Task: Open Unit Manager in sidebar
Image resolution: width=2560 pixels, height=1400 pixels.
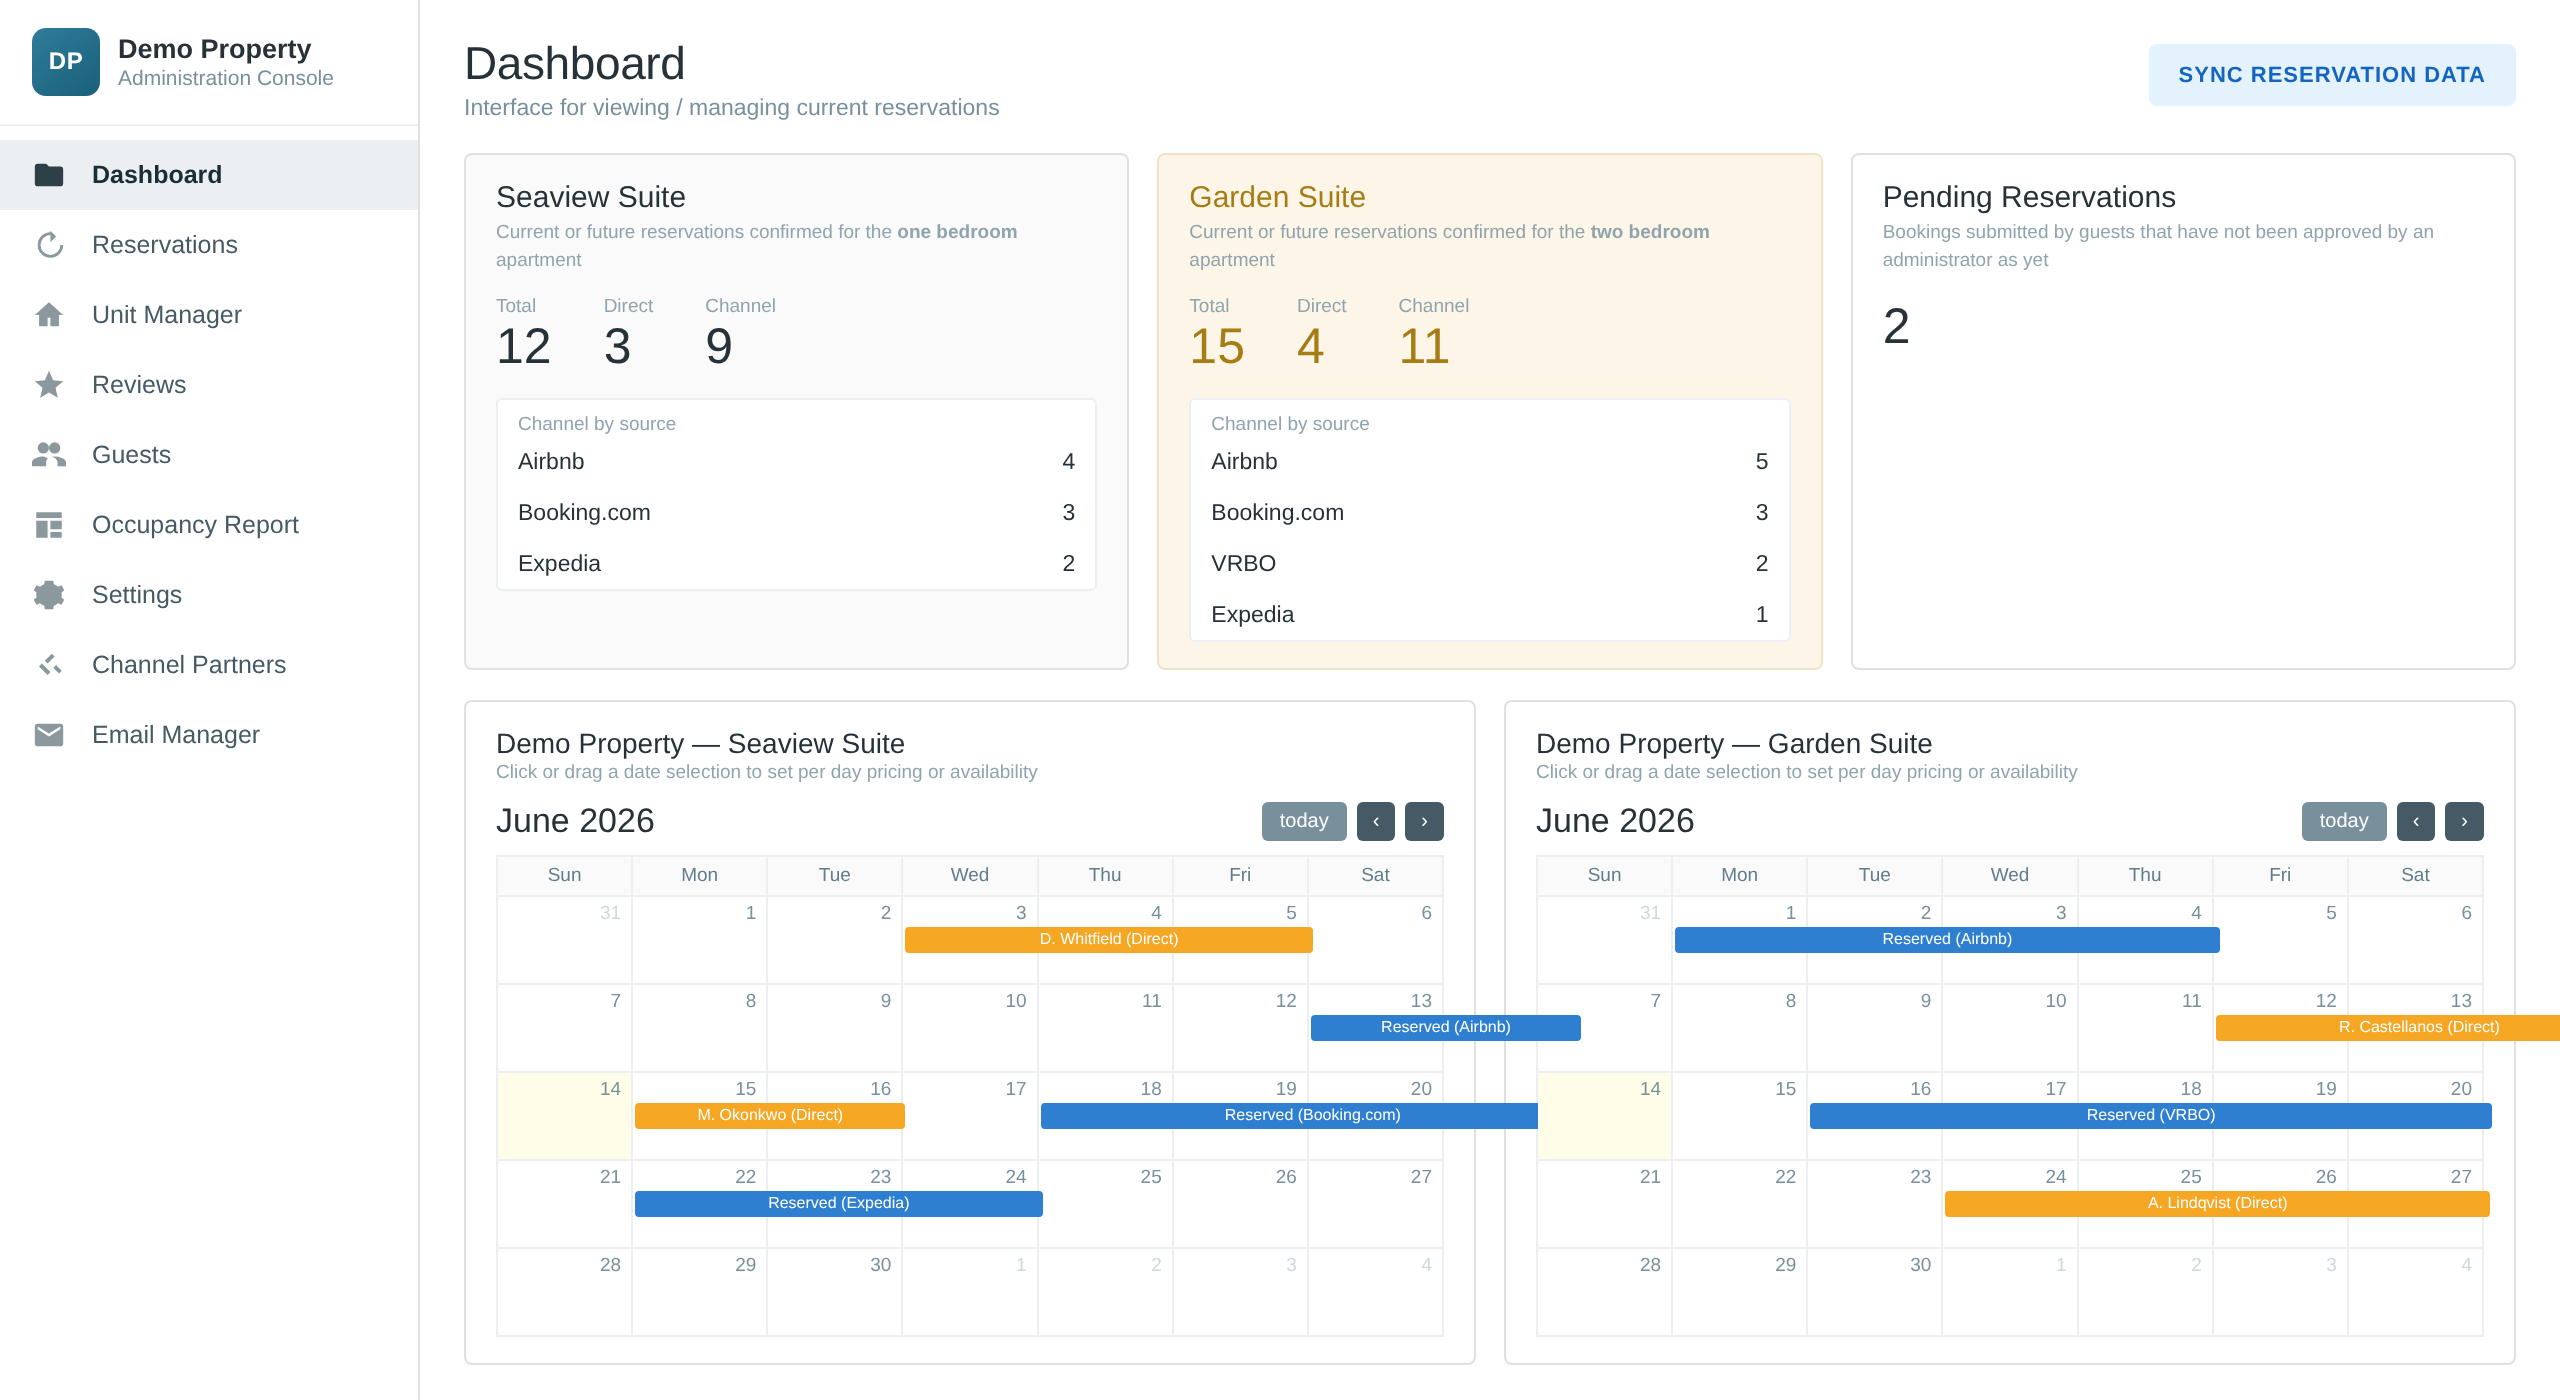Action: tap(209, 315)
